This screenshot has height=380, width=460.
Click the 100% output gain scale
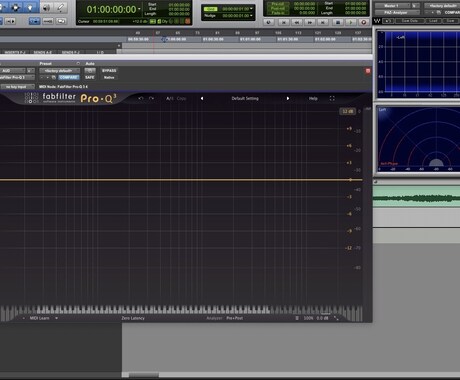pos(308,318)
